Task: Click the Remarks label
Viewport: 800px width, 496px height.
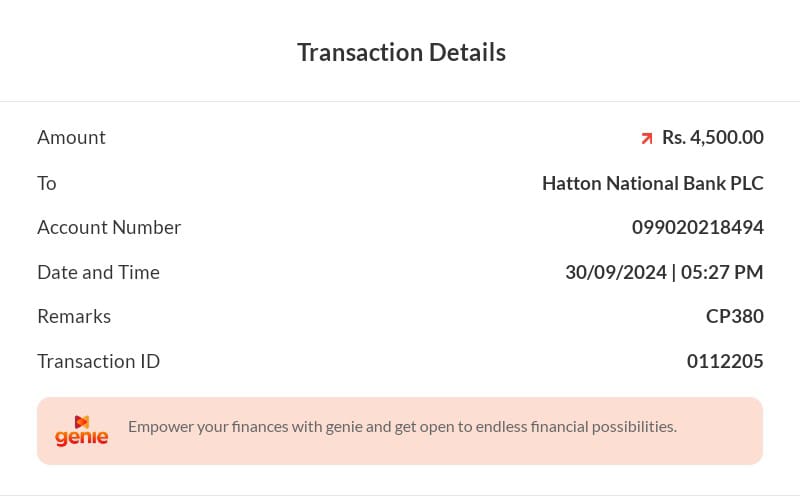Action: point(74,316)
